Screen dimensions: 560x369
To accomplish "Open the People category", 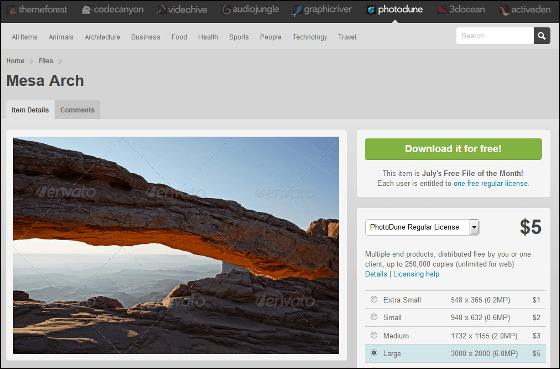I will (270, 37).
